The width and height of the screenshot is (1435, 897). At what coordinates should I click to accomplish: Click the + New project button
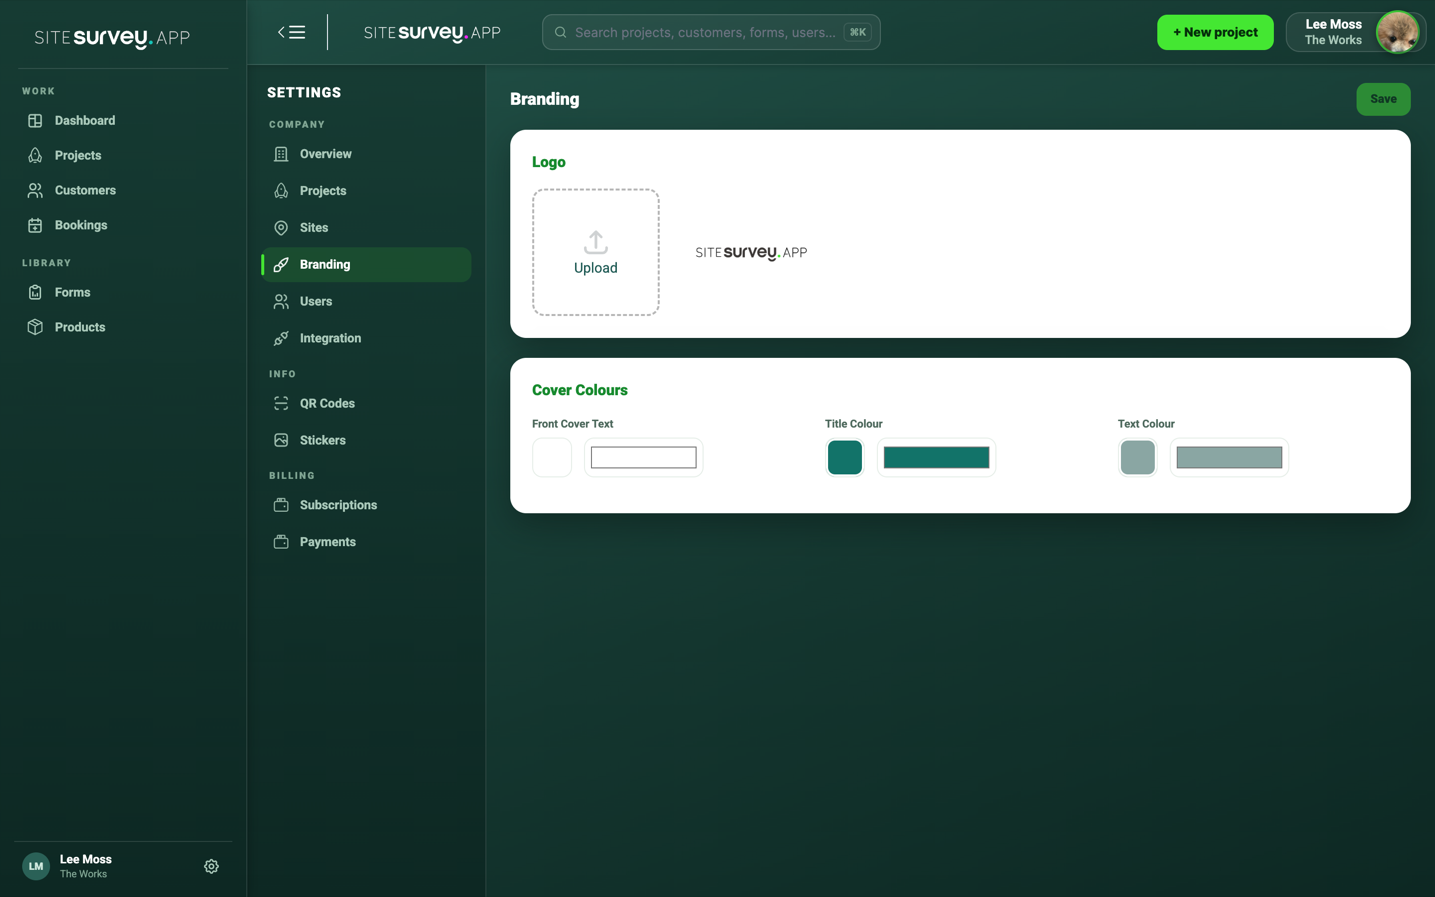1215,33
